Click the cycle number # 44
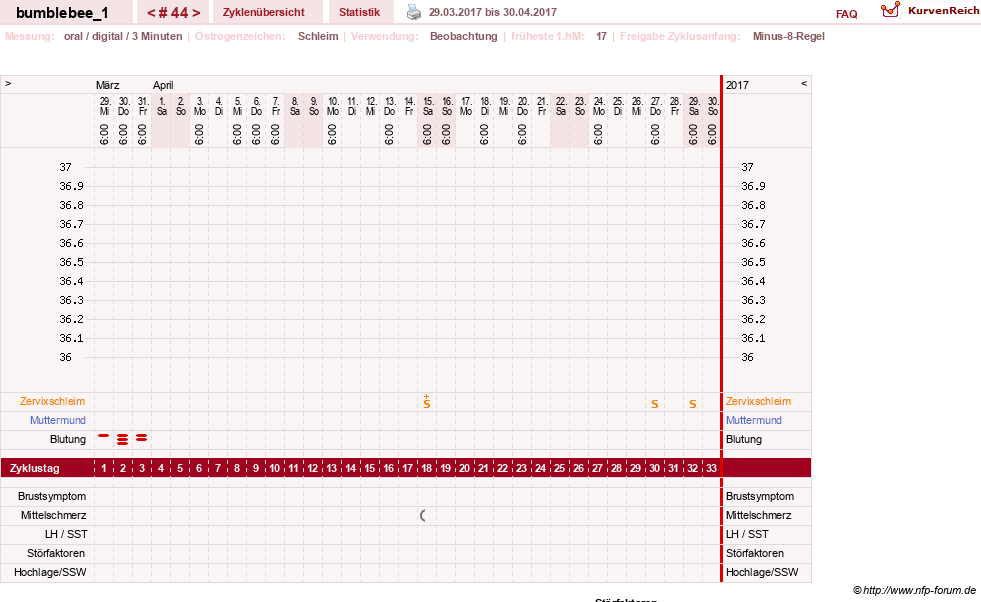 point(173,13)
